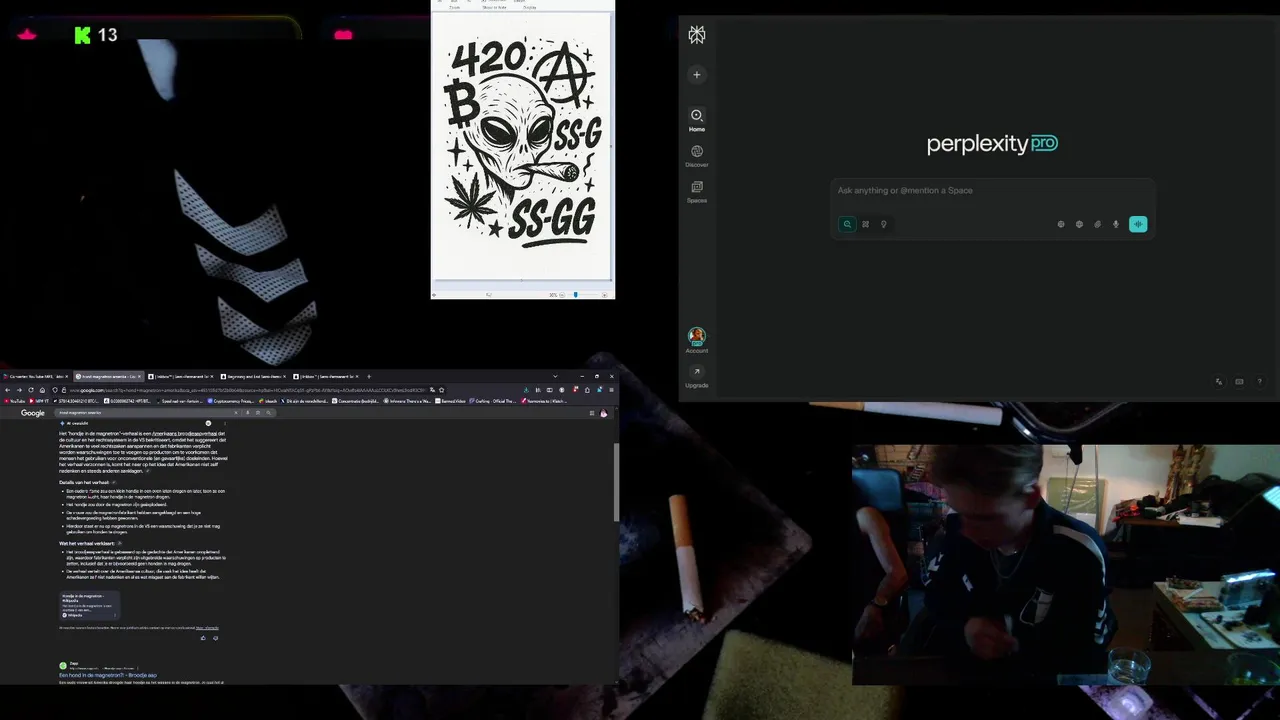
Task: Click alien 420 image in viewer
Action: click(x=522, y=146)
